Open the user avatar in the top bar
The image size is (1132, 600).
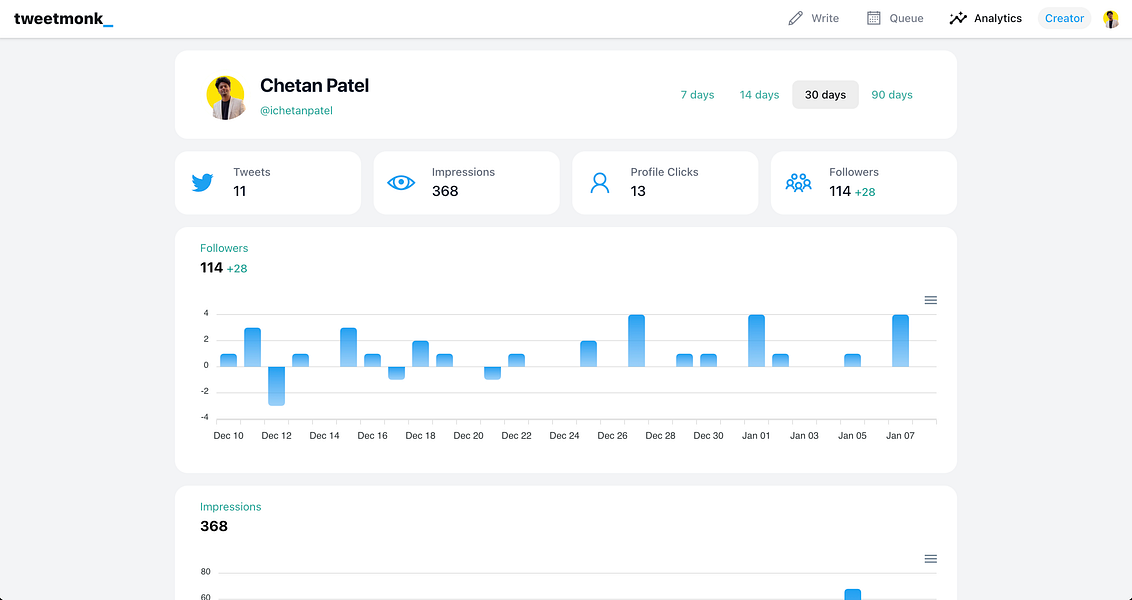[1110, 19]
